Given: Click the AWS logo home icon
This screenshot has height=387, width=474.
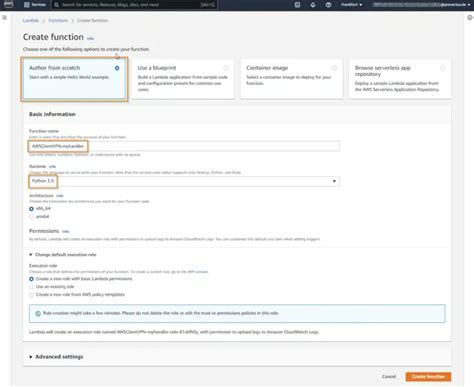Looking at the screenshot, I should (8, 4).
